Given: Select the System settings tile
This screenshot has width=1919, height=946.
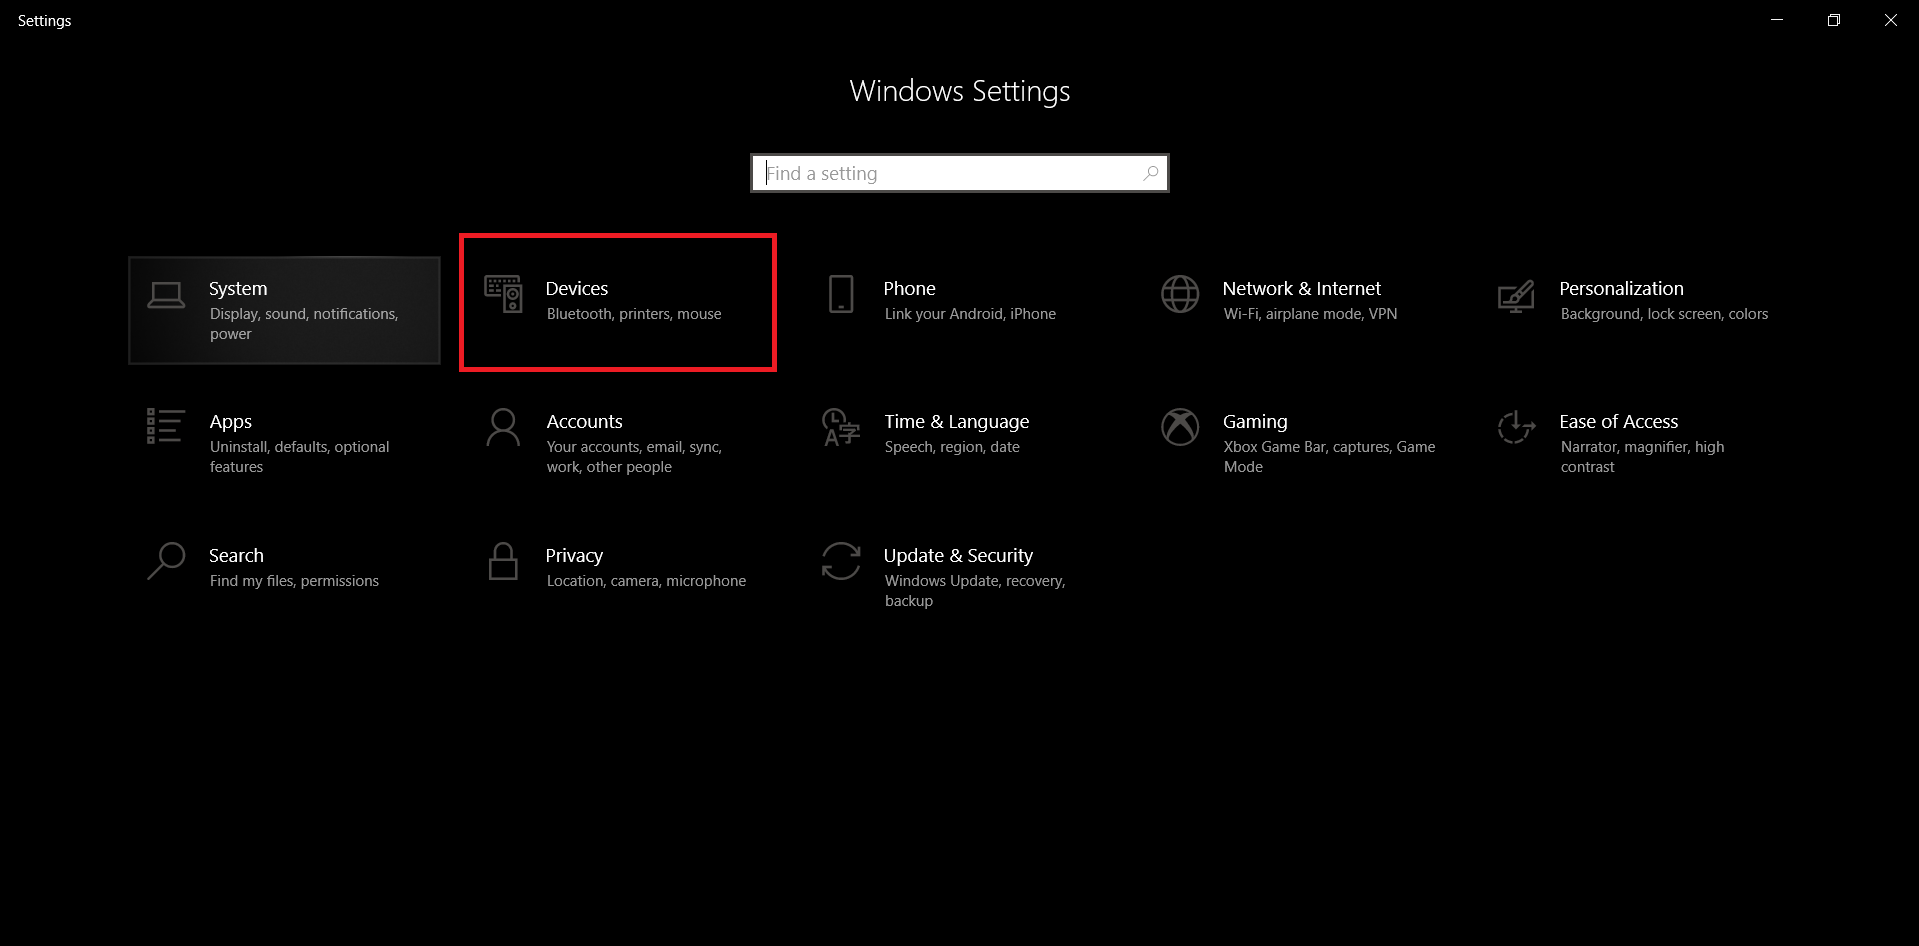Looking at the screenshot, I should [284, 310].
